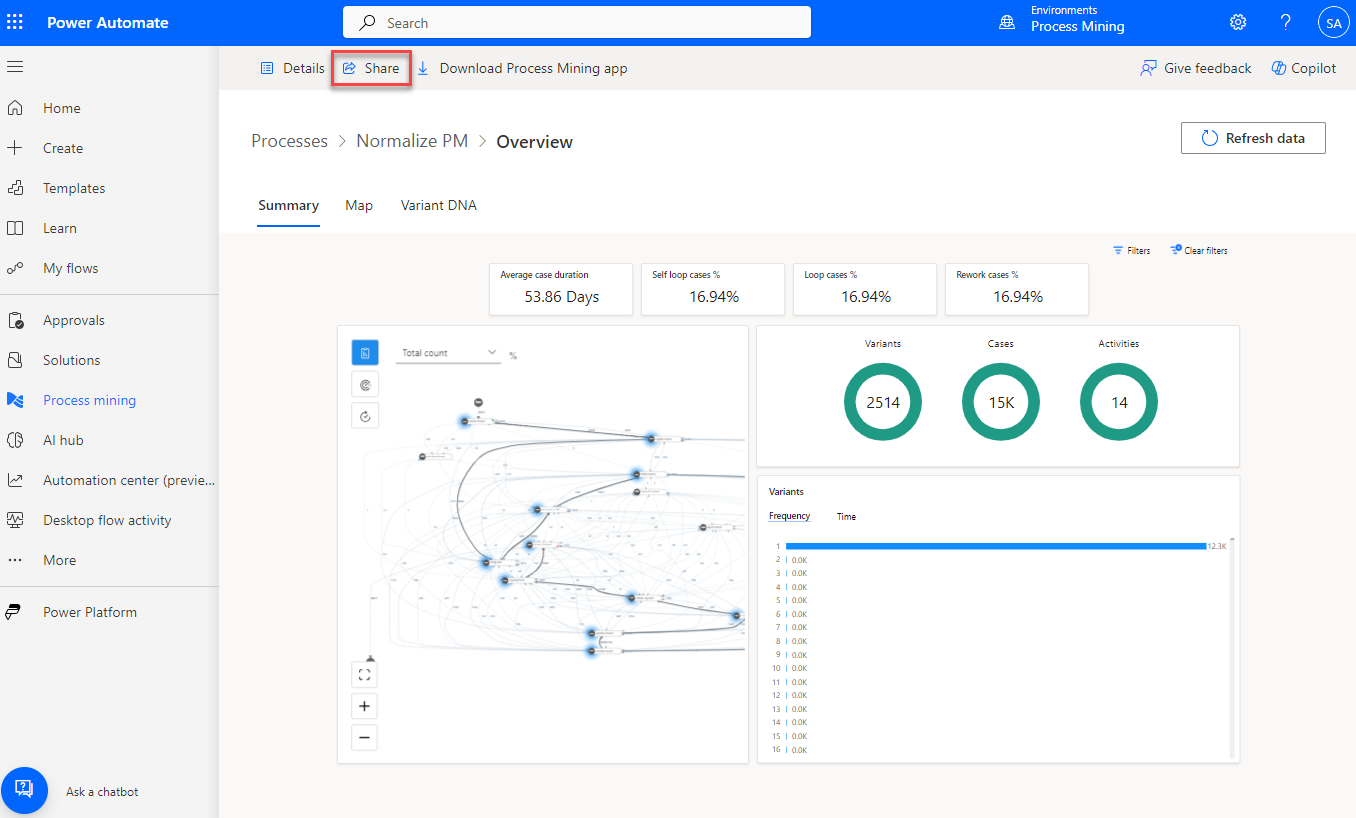Viewport: 1356px width, 818px height.
Task: Select variant row 8 in list
Action: tap(790, 641)
